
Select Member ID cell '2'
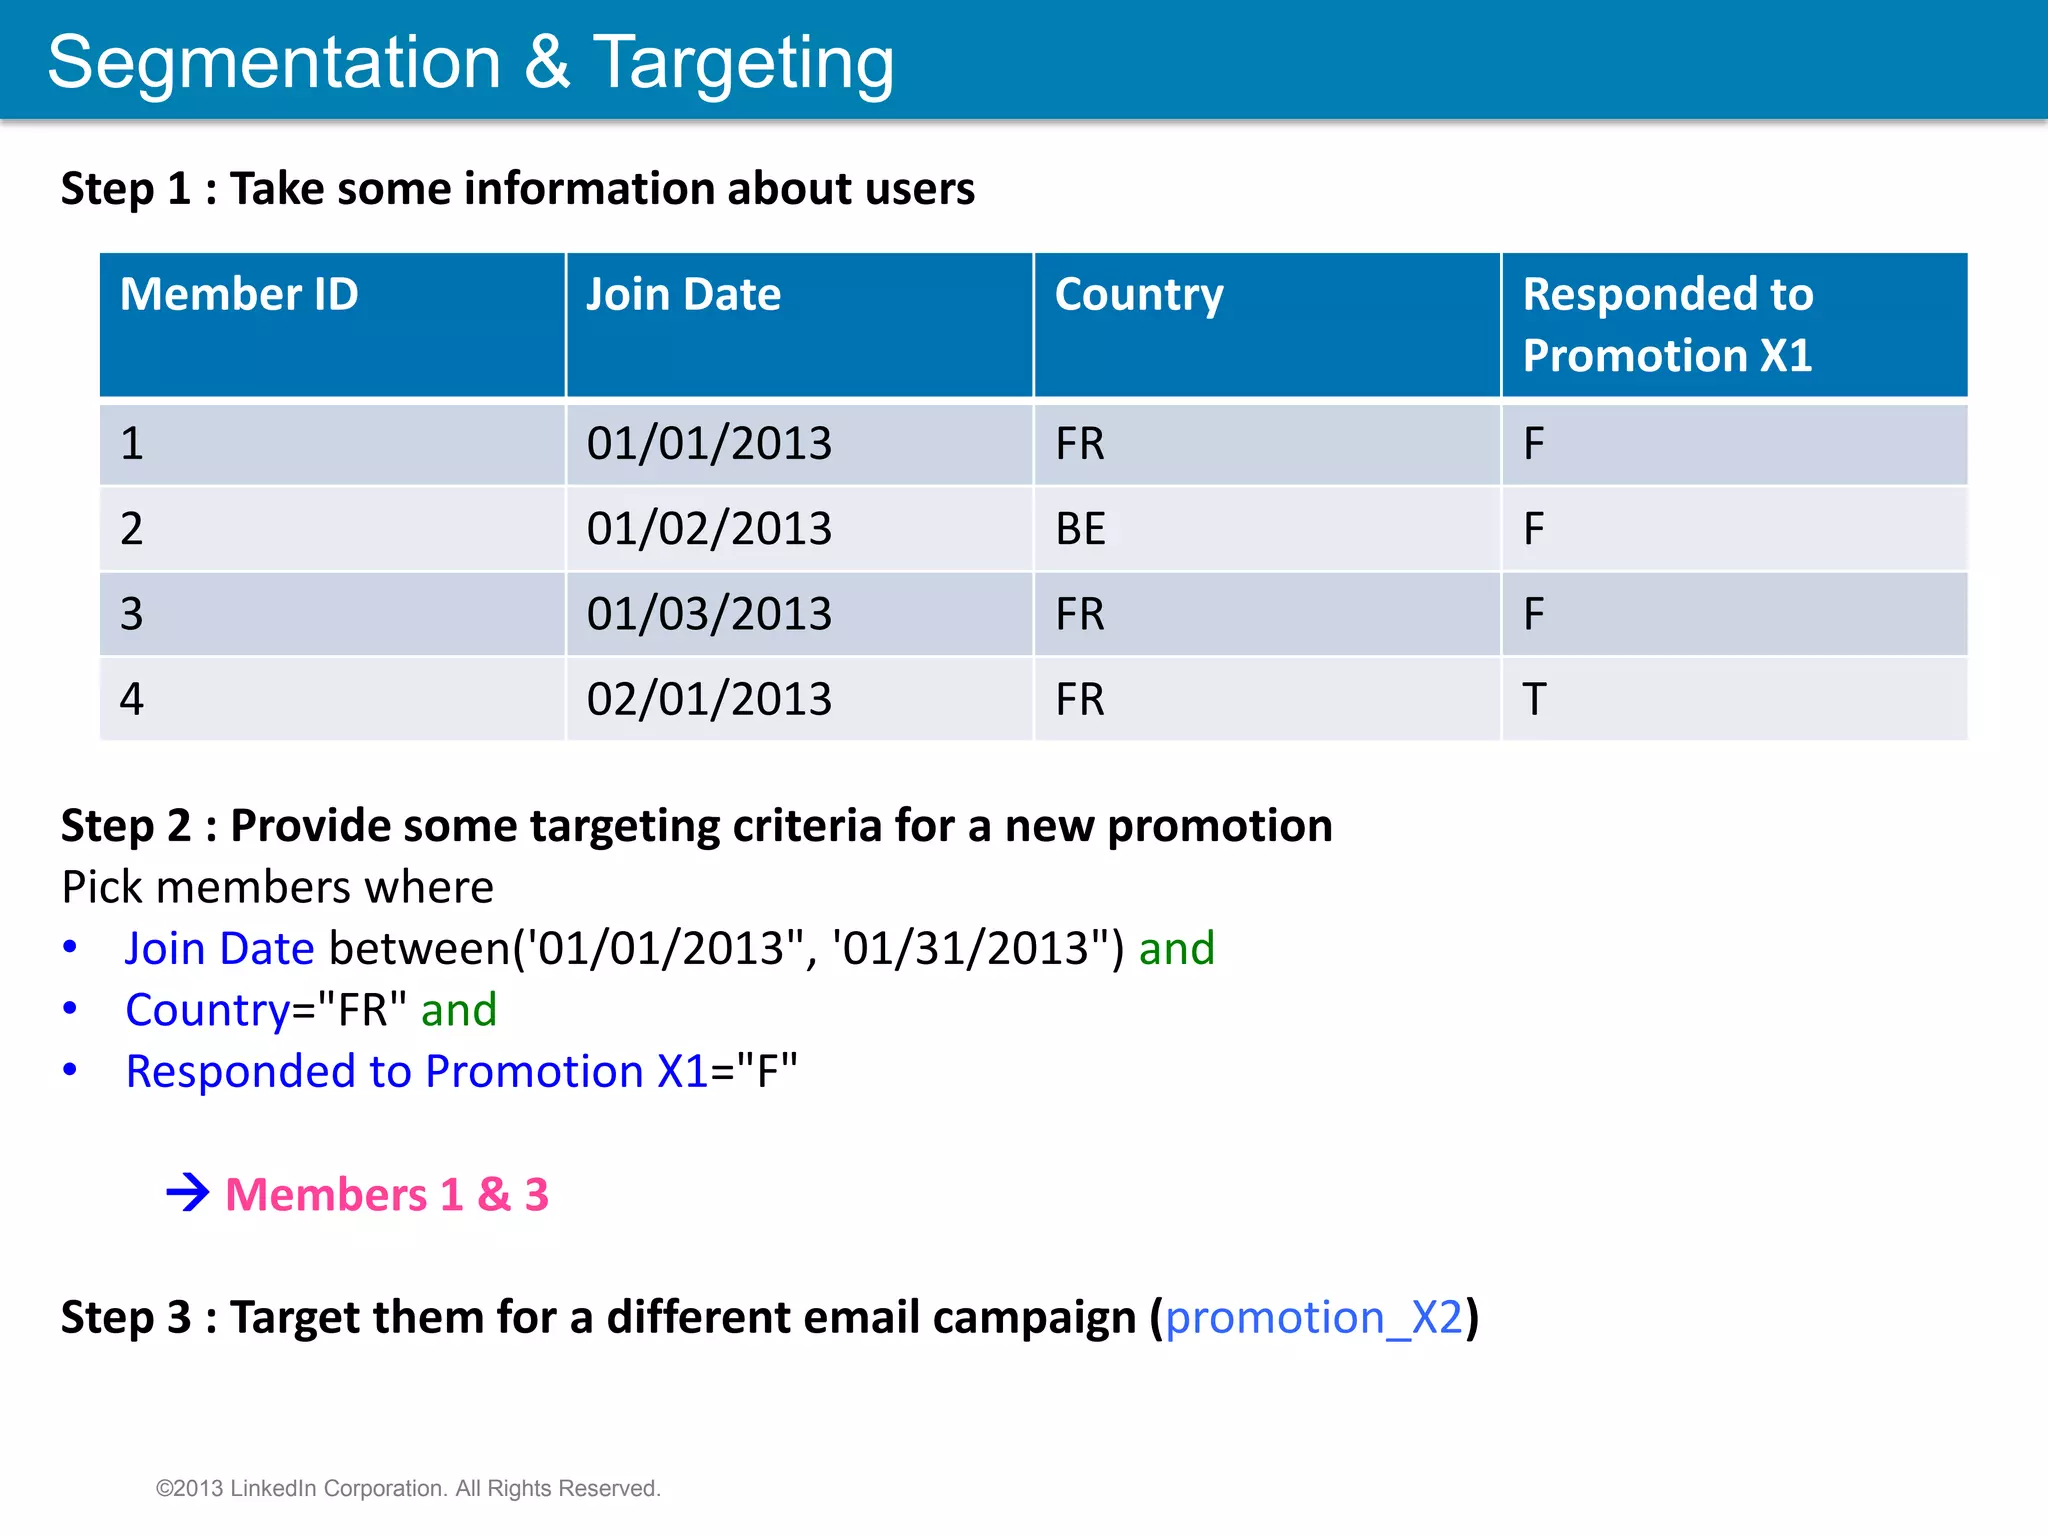click(332, 528)
